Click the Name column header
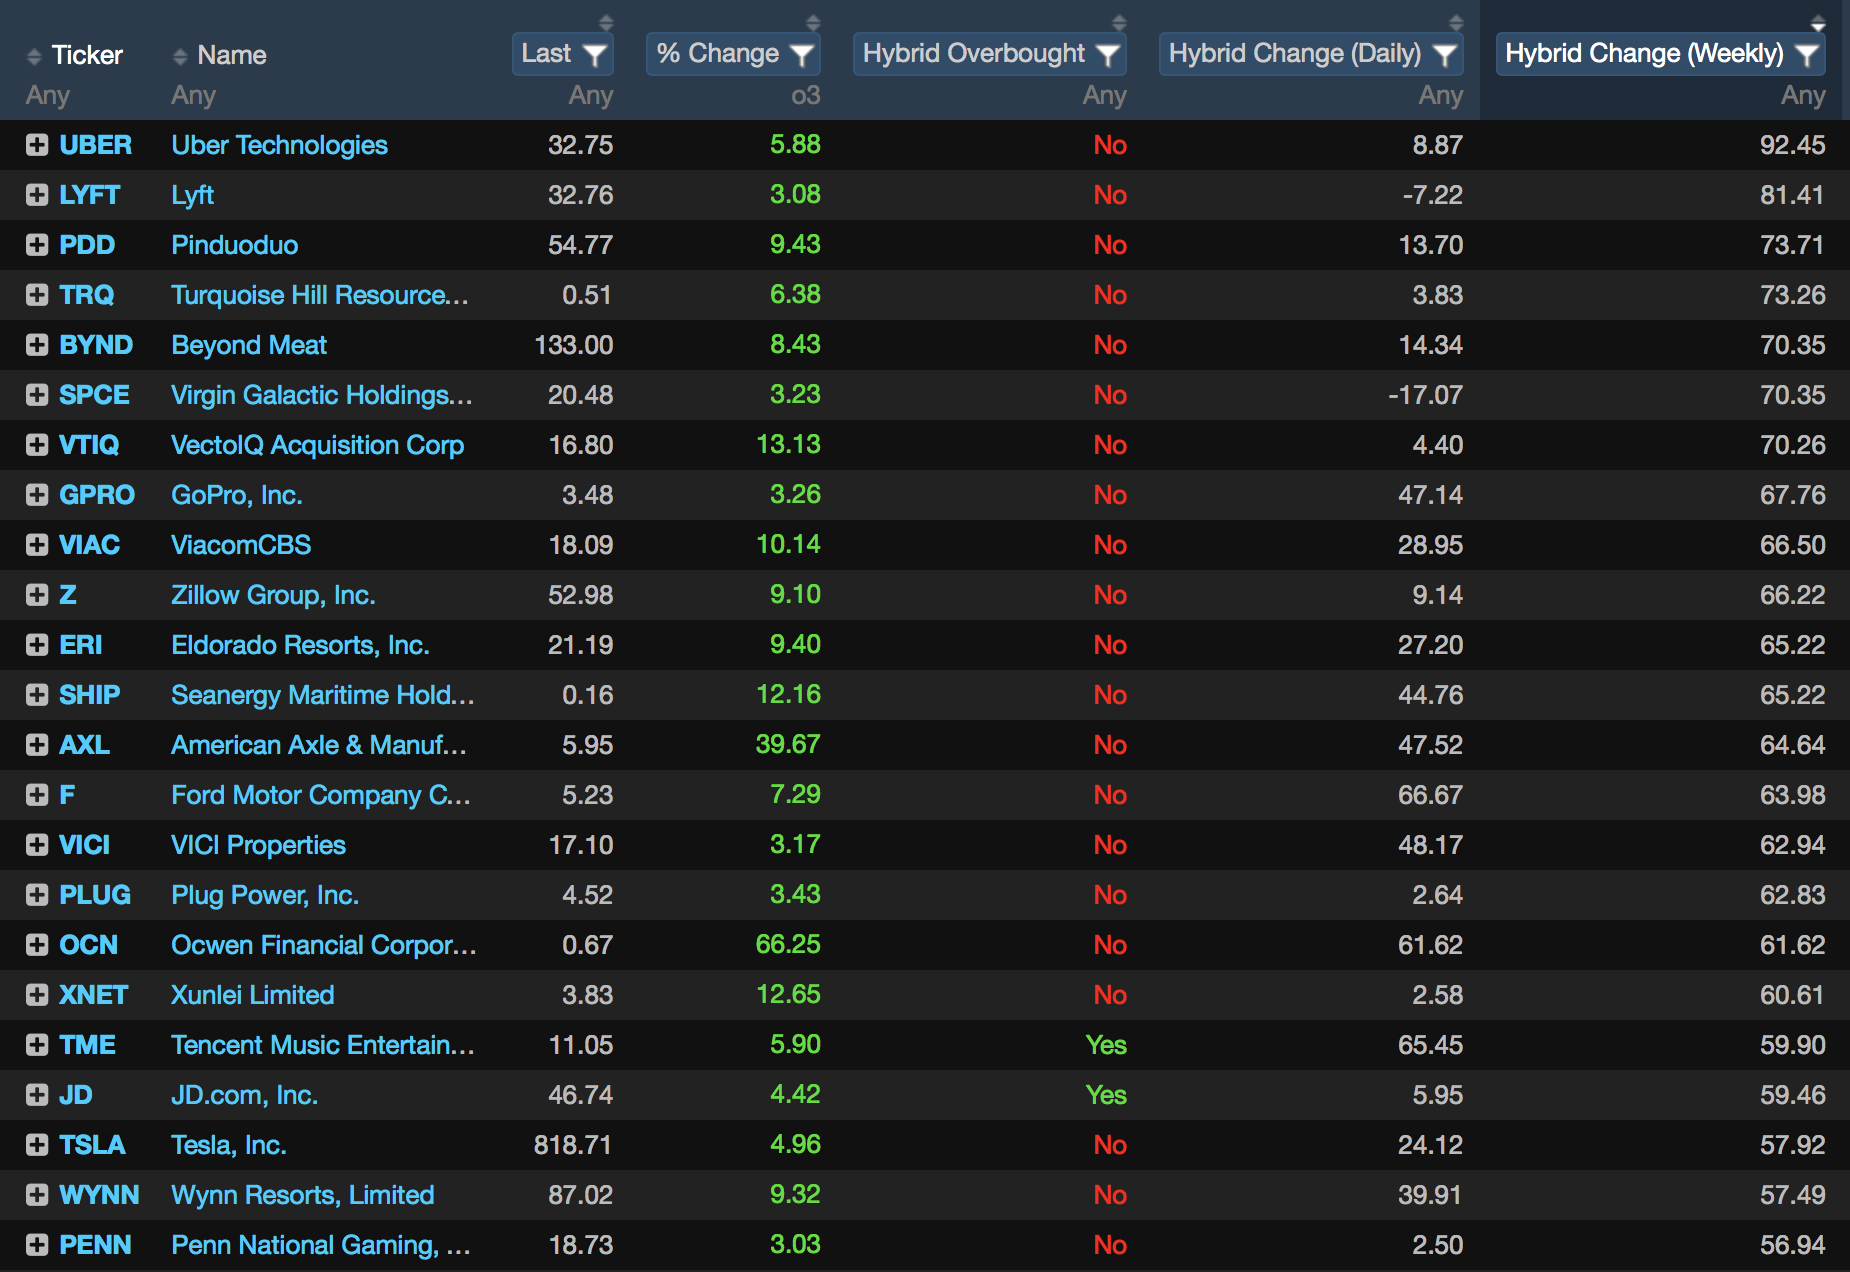The image size is (1850, 1272). [232, 55]
